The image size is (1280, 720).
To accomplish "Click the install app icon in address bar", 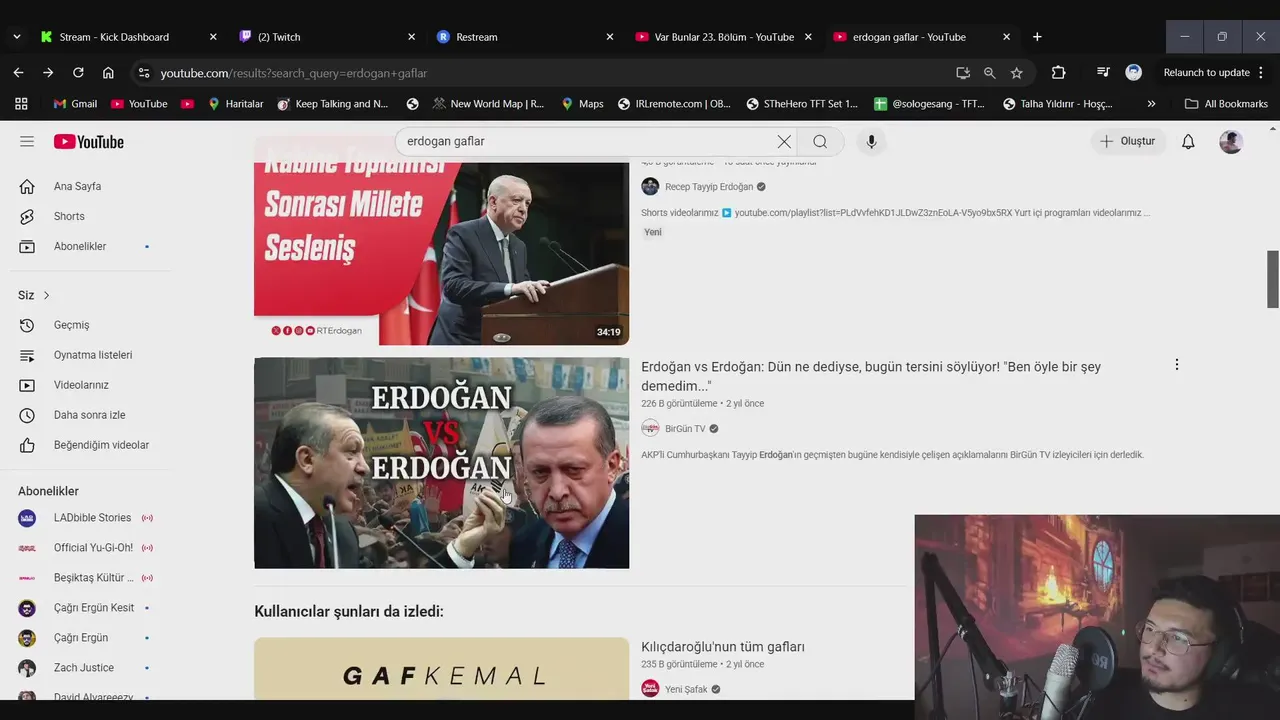I will pos(963,73).
